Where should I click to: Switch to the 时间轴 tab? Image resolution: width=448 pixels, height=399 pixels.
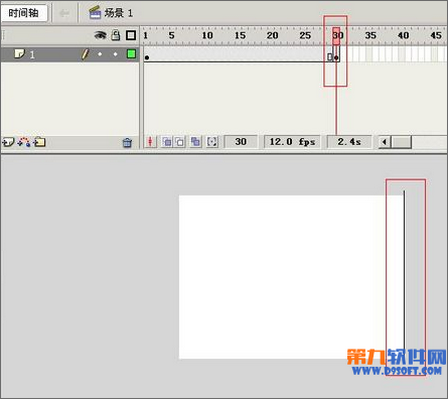tap(24, 13)
